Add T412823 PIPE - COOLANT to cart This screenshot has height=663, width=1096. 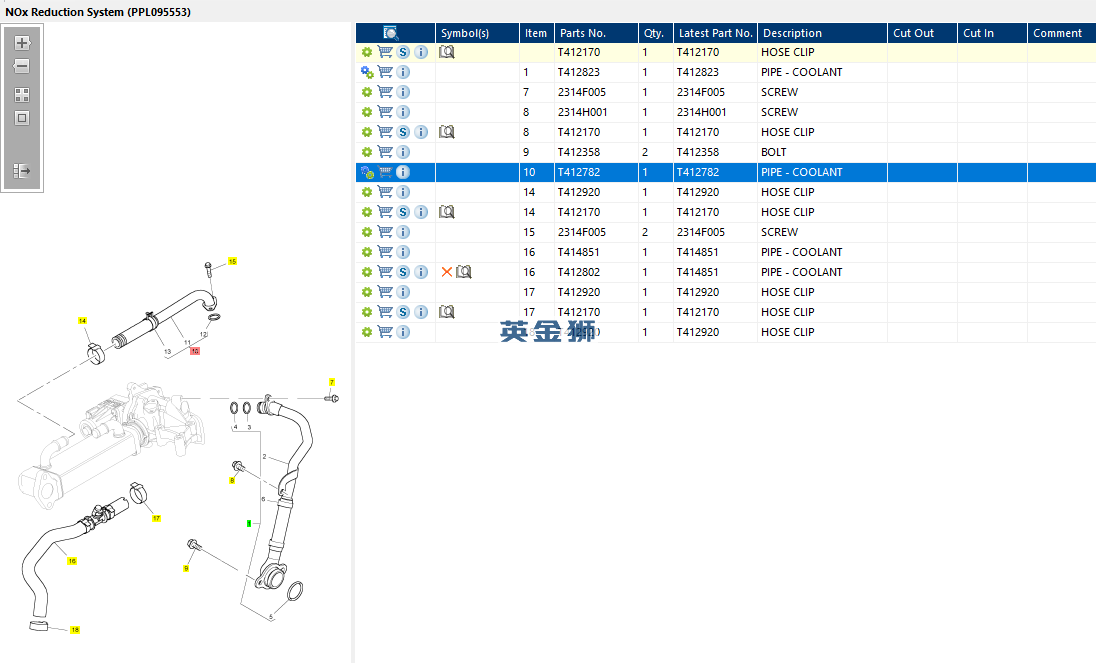coord(385,72)
